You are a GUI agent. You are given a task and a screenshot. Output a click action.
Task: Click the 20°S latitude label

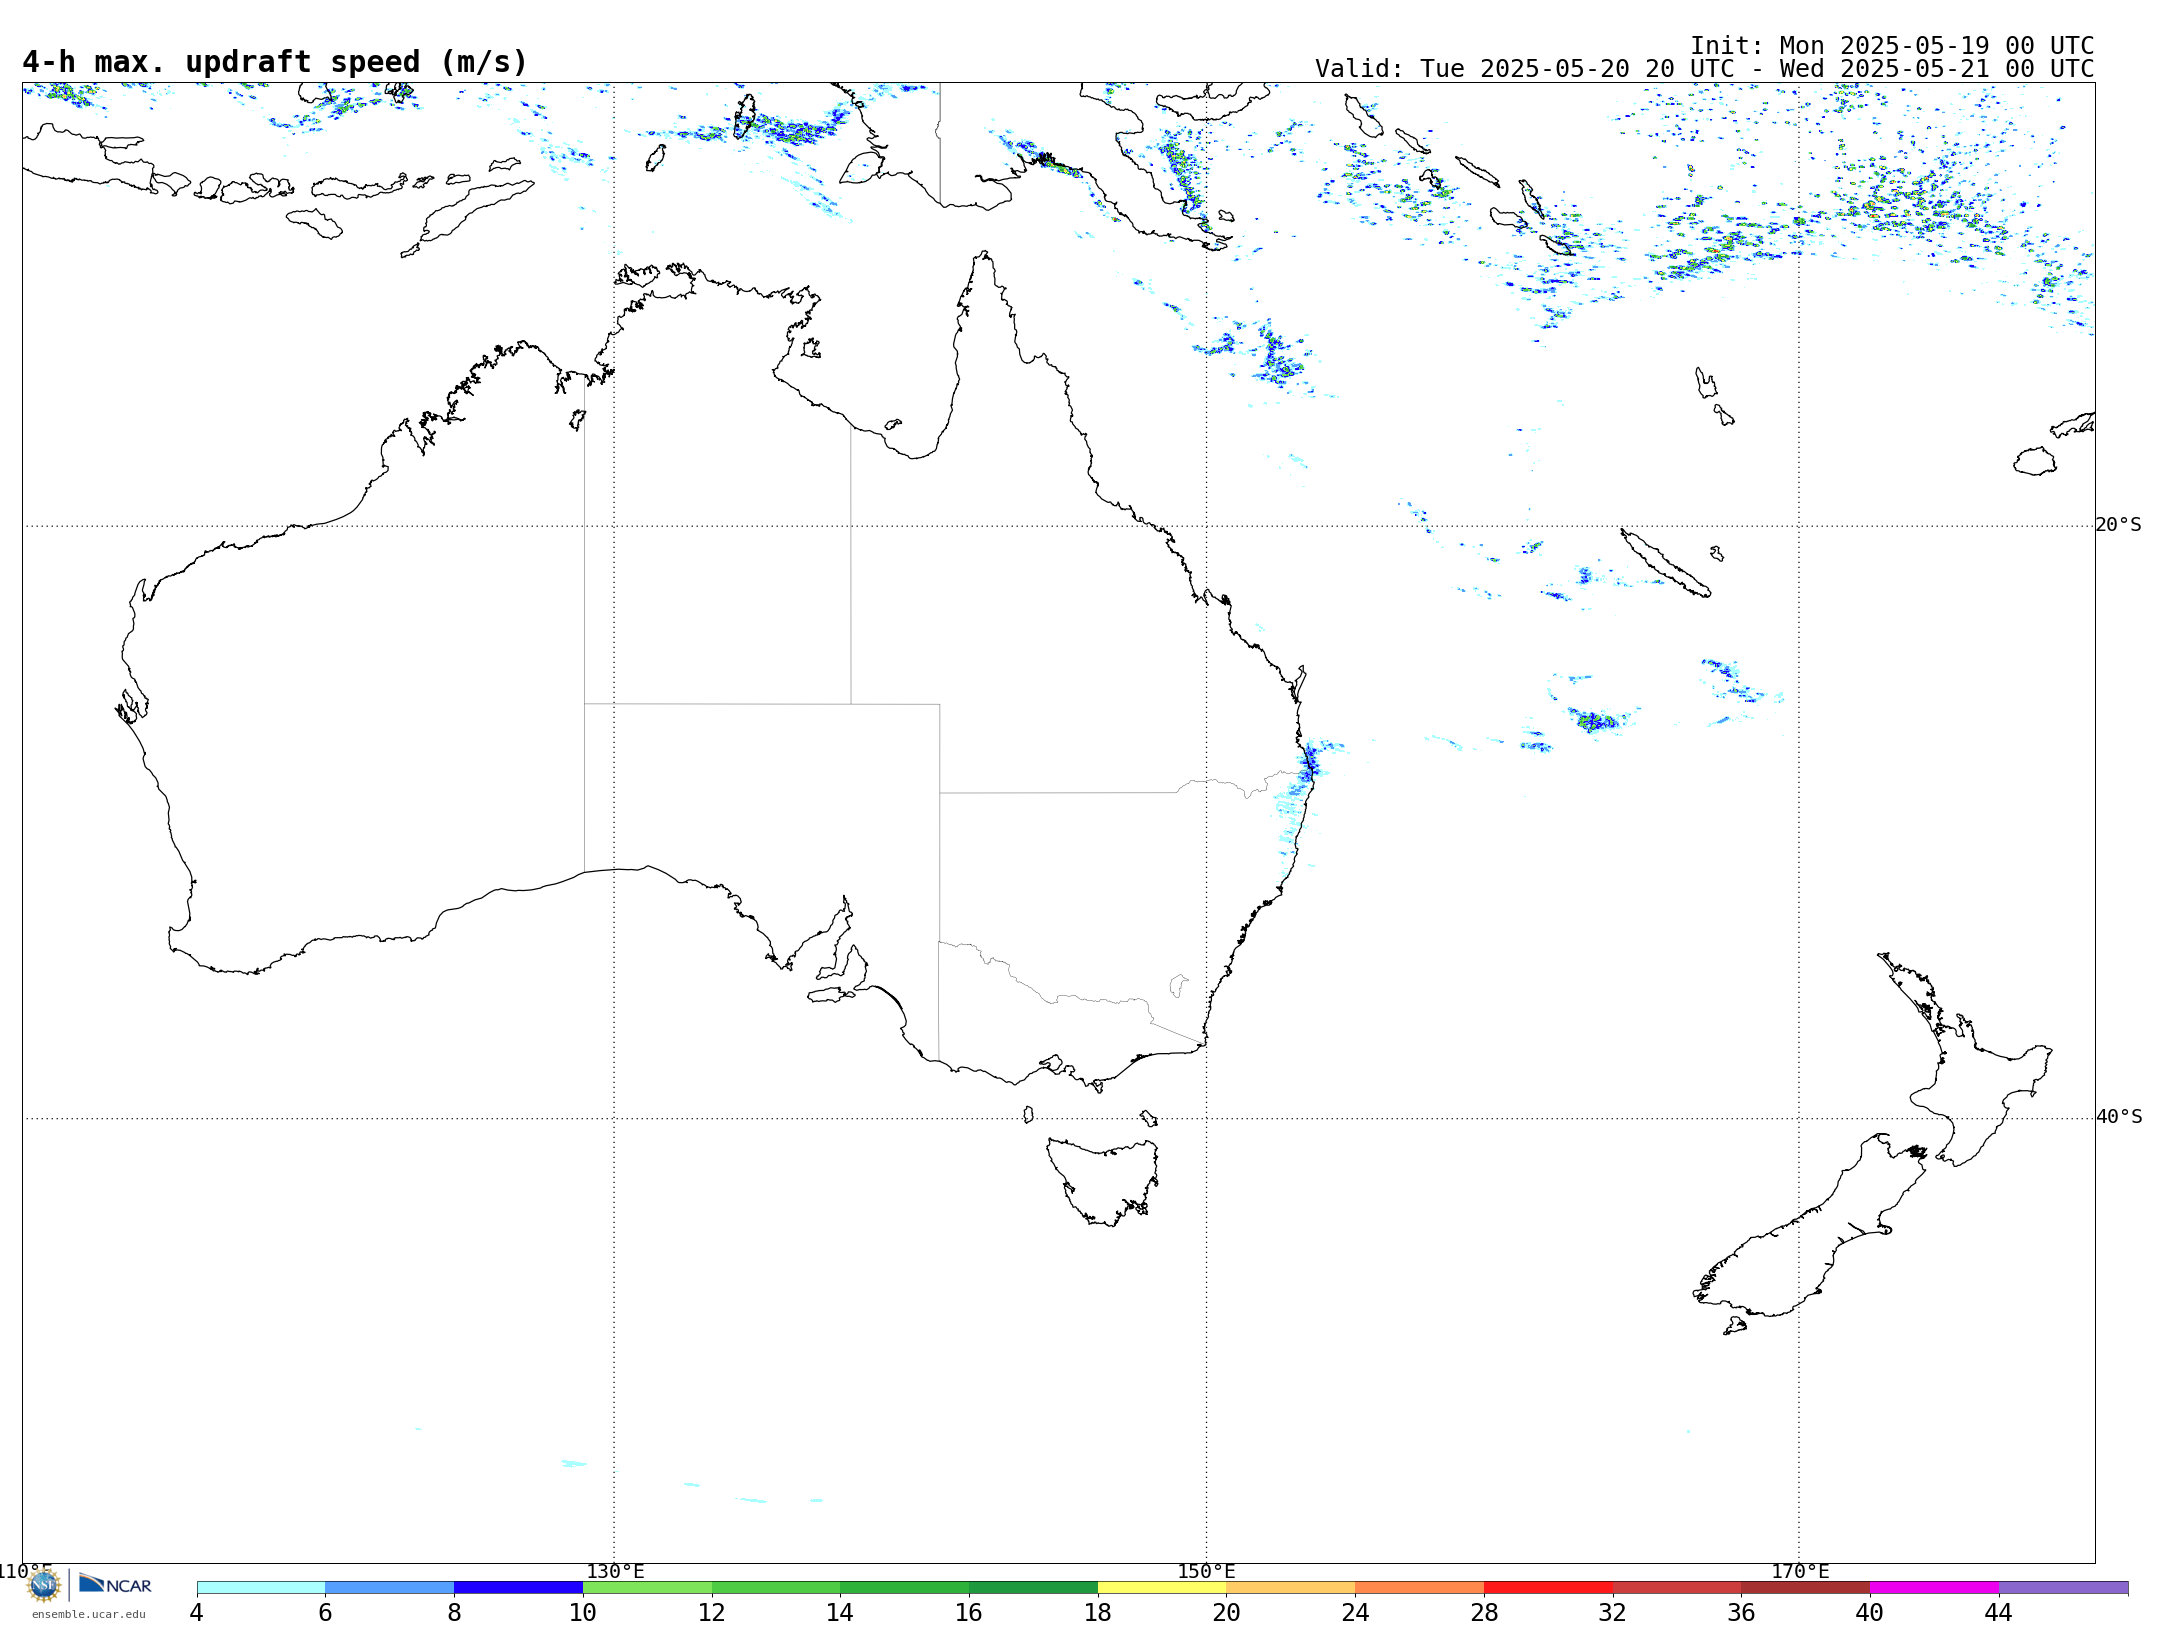click(2118, 525)
